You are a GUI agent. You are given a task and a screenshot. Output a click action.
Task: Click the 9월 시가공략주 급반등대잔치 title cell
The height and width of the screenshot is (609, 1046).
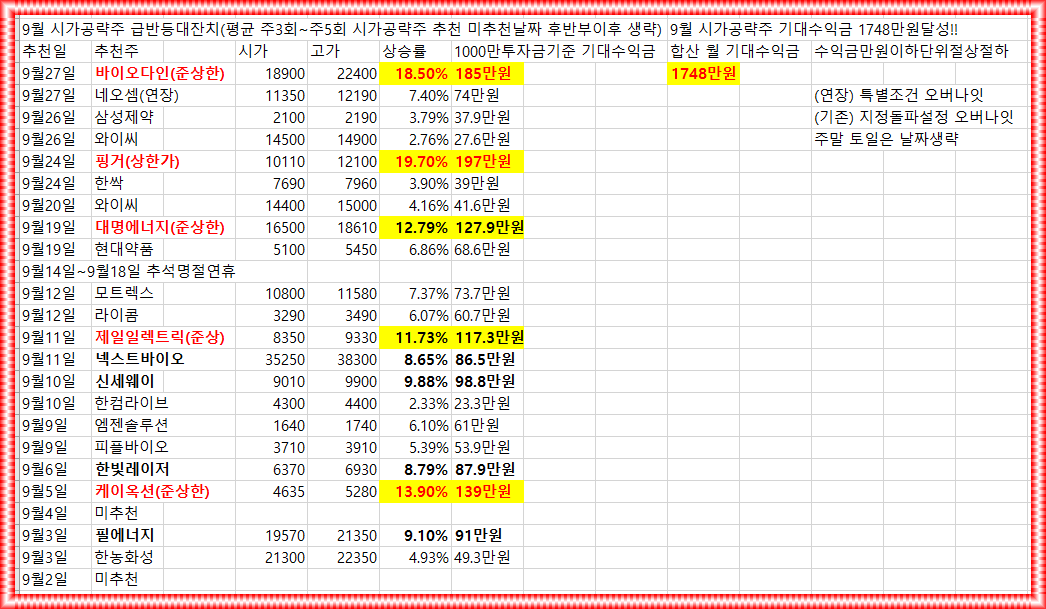tap(343, 30)
